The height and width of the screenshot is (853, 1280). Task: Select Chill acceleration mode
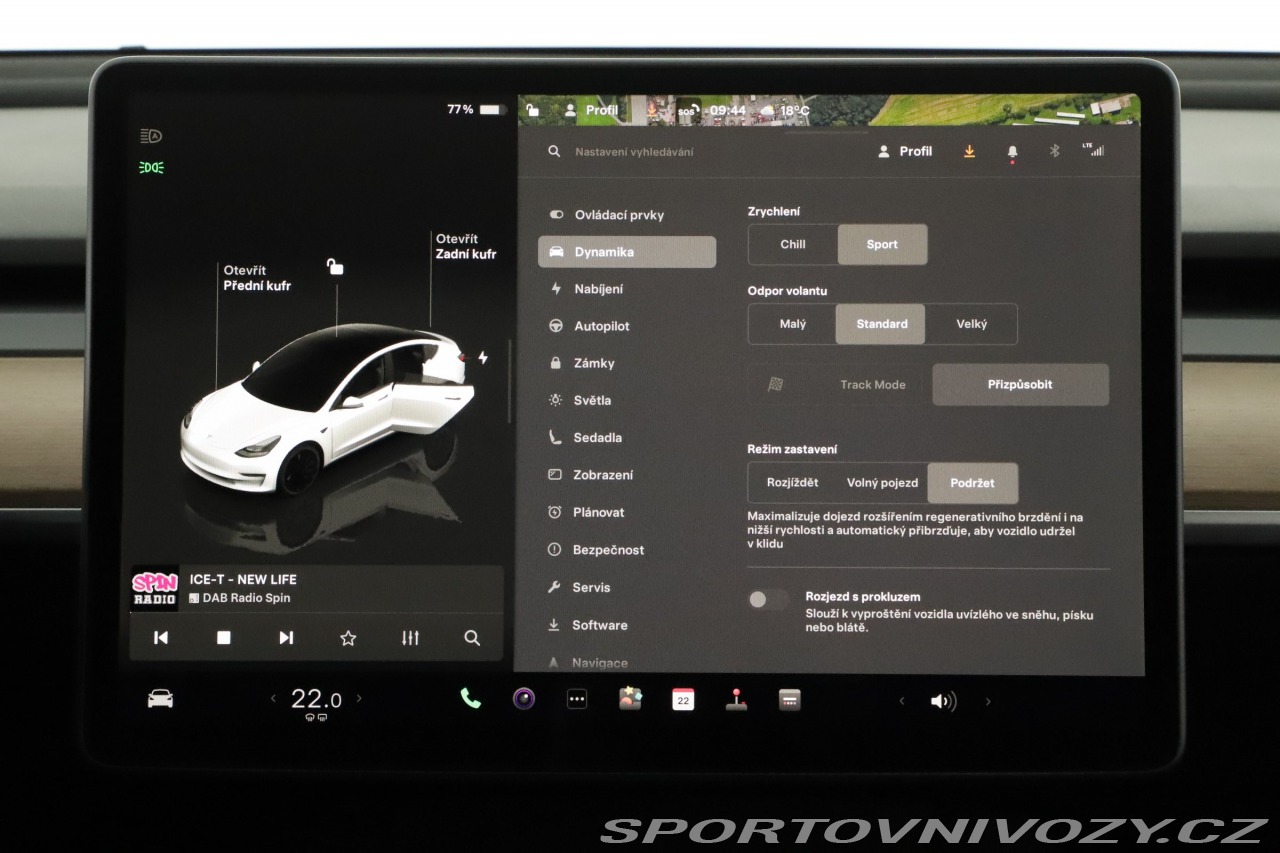click(793, 244)
